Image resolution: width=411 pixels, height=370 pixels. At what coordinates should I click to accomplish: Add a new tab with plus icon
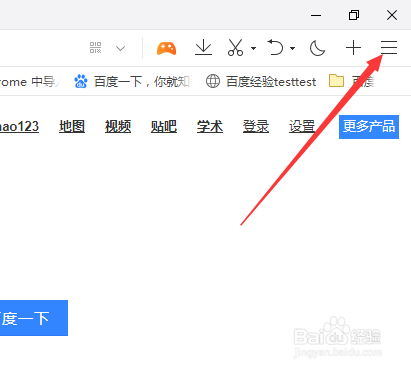pos(353,48)
